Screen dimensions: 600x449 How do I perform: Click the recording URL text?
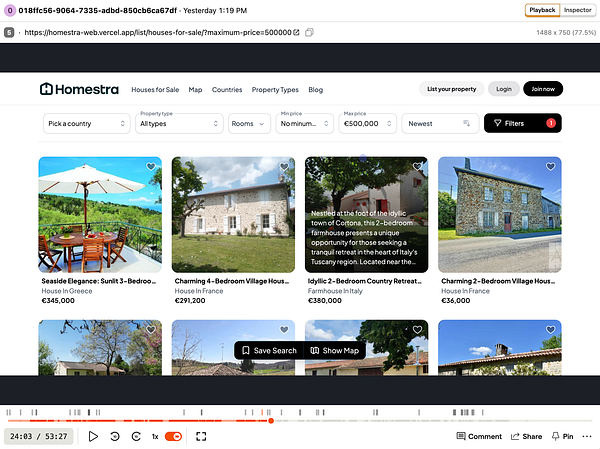(x=158, y=33)
